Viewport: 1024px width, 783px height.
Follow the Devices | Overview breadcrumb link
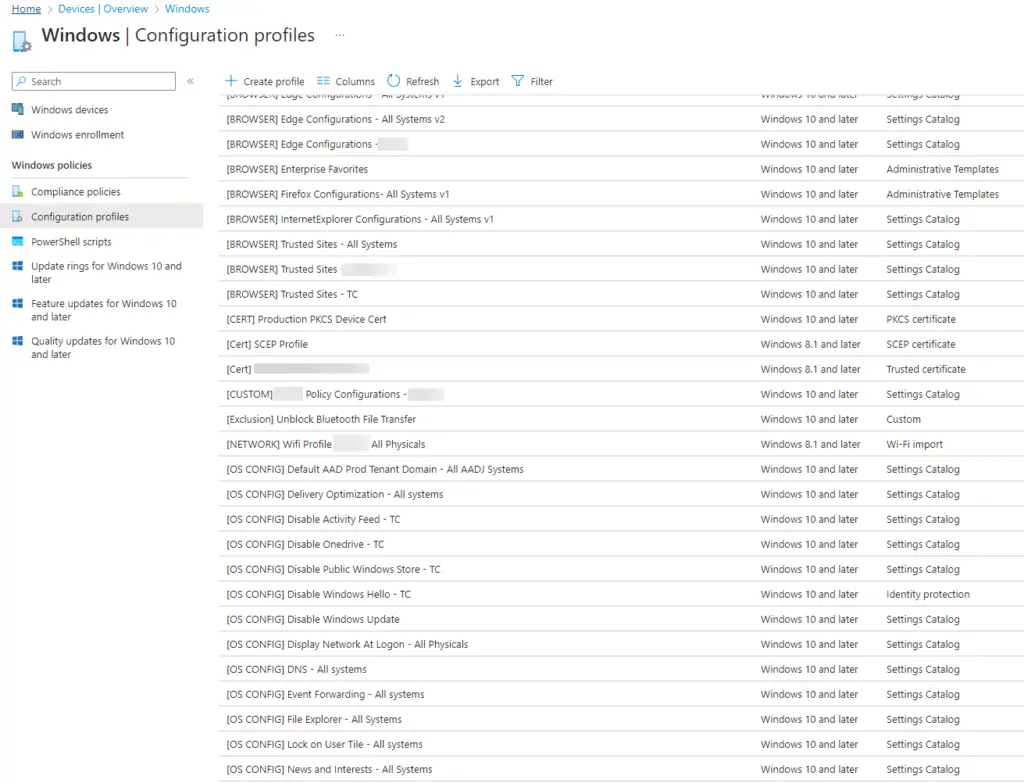(x=103, y=8)
